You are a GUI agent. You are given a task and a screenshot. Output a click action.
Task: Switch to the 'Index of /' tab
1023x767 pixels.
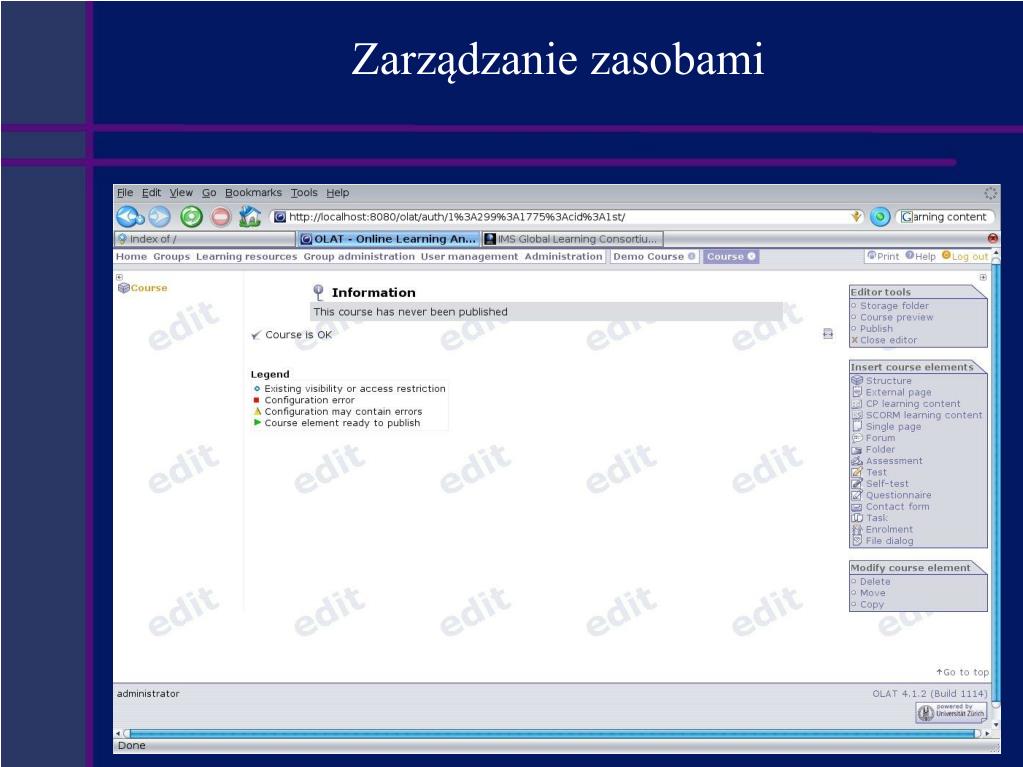[204, 239]
